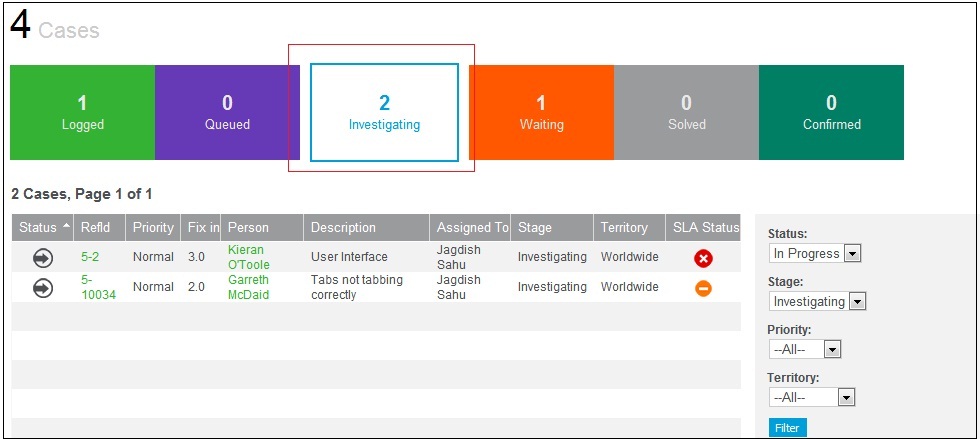The image size is (980, 439).
Task: Click Investigating stage cell for case 5-2
Action: tap(552, 257)
